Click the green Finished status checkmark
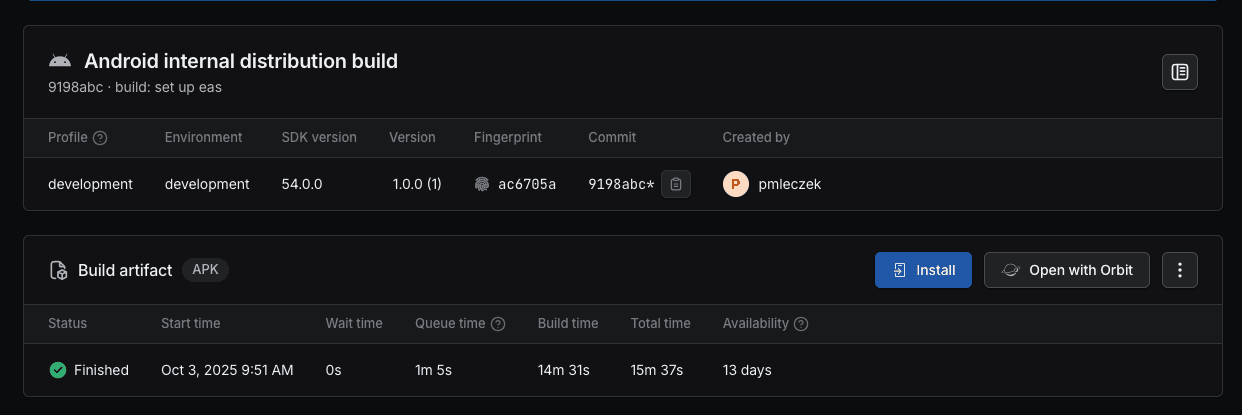1242x415 pixels. tap(58, 370)
